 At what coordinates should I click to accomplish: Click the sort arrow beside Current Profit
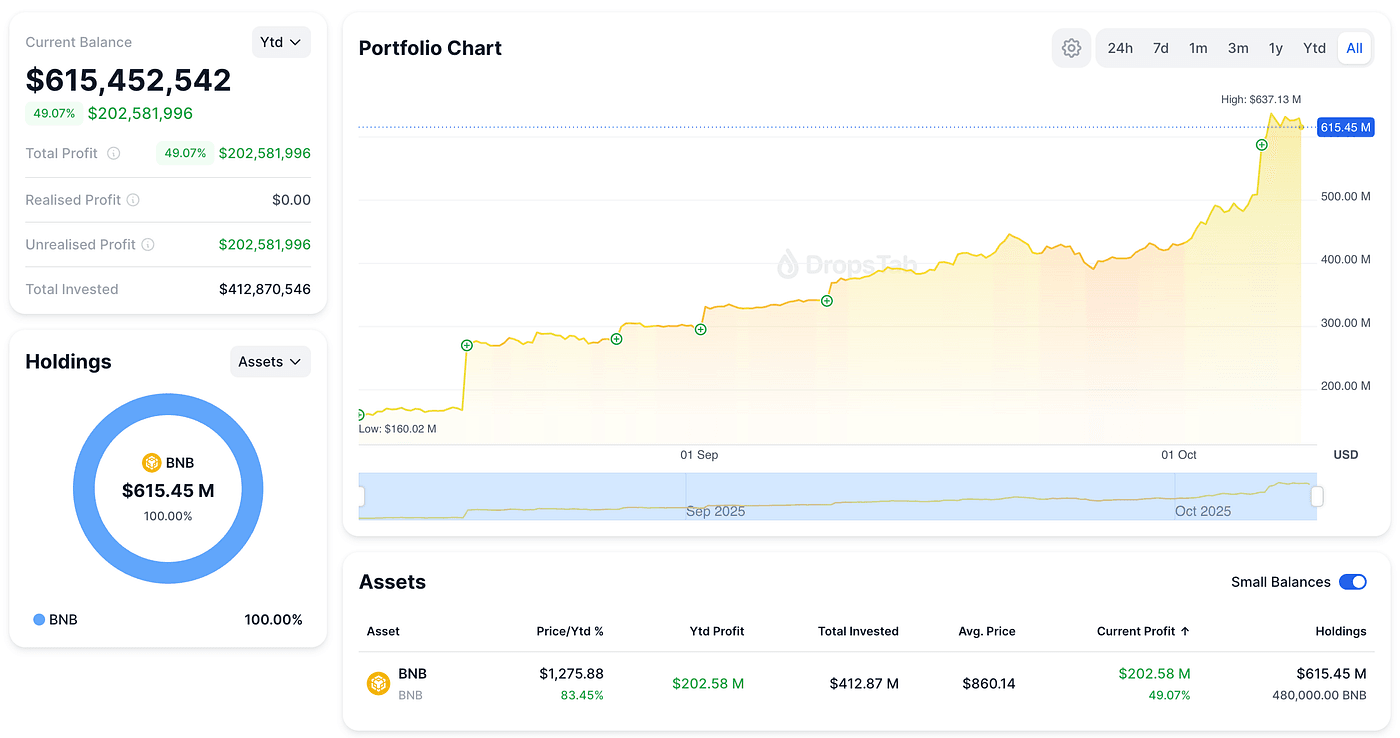(1185, 631)
